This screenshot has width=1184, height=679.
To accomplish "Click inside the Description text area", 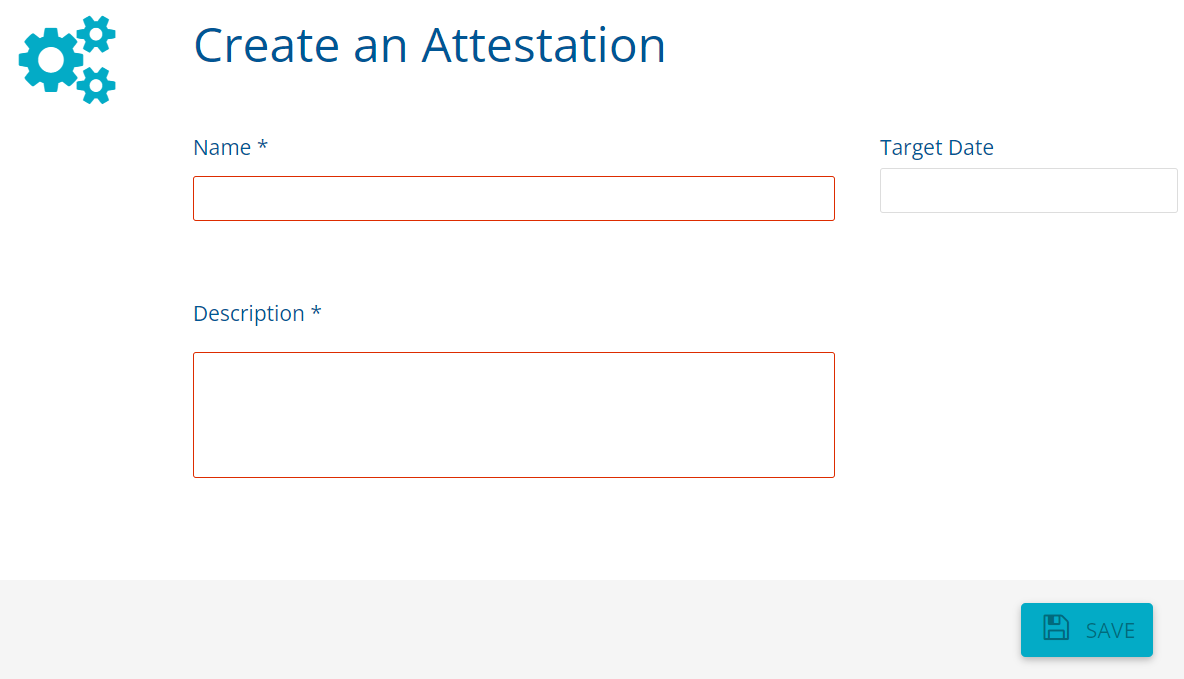I will point(513,414).
